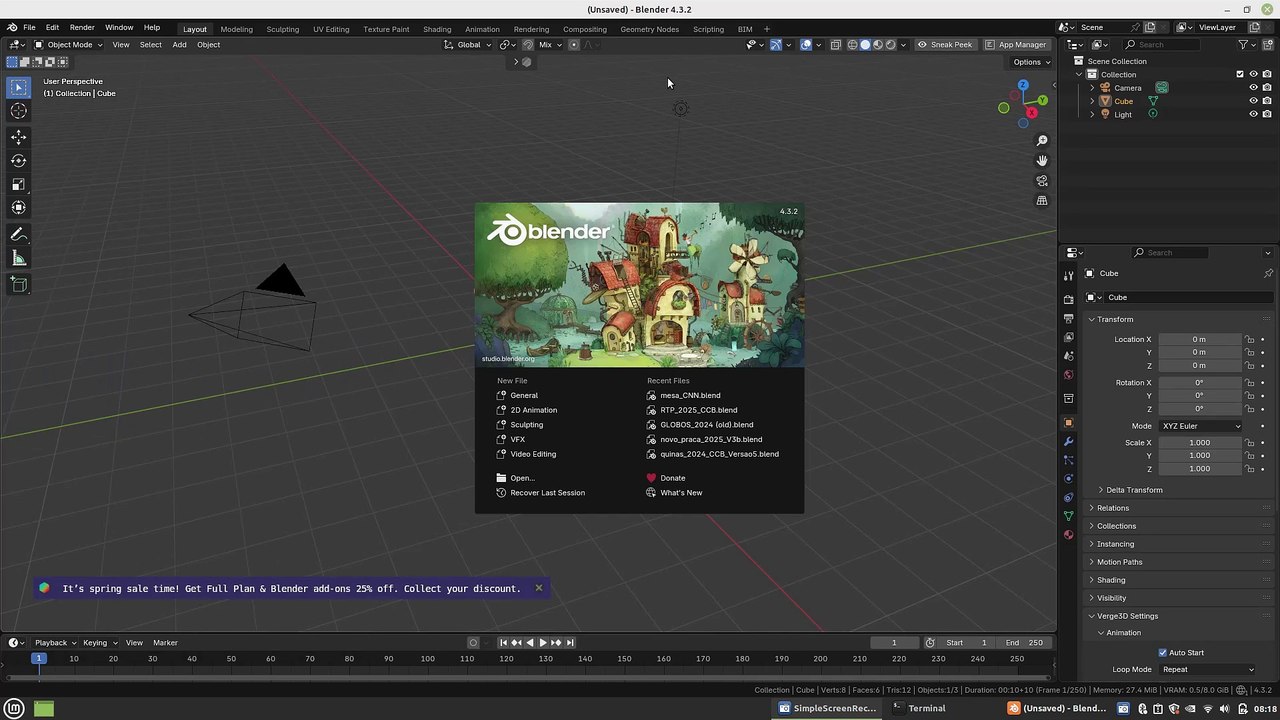Hide Light in viewport via eye icon
The width and height of the screenshot is (1280, 720).
(x=1253, y=114)
